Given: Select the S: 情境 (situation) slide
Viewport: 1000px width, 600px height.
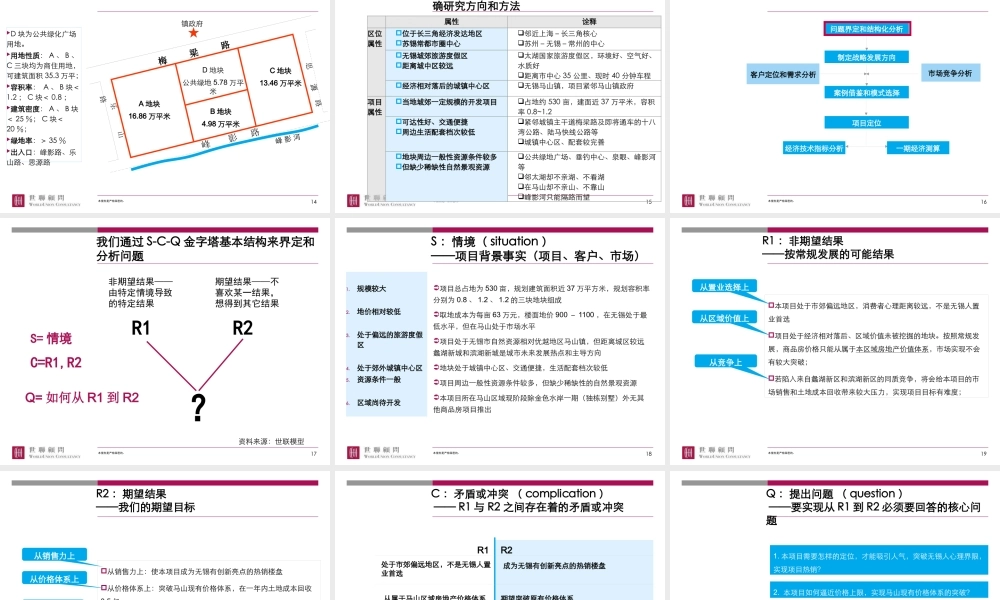Looking at the screenshot, I should point(499,342).
